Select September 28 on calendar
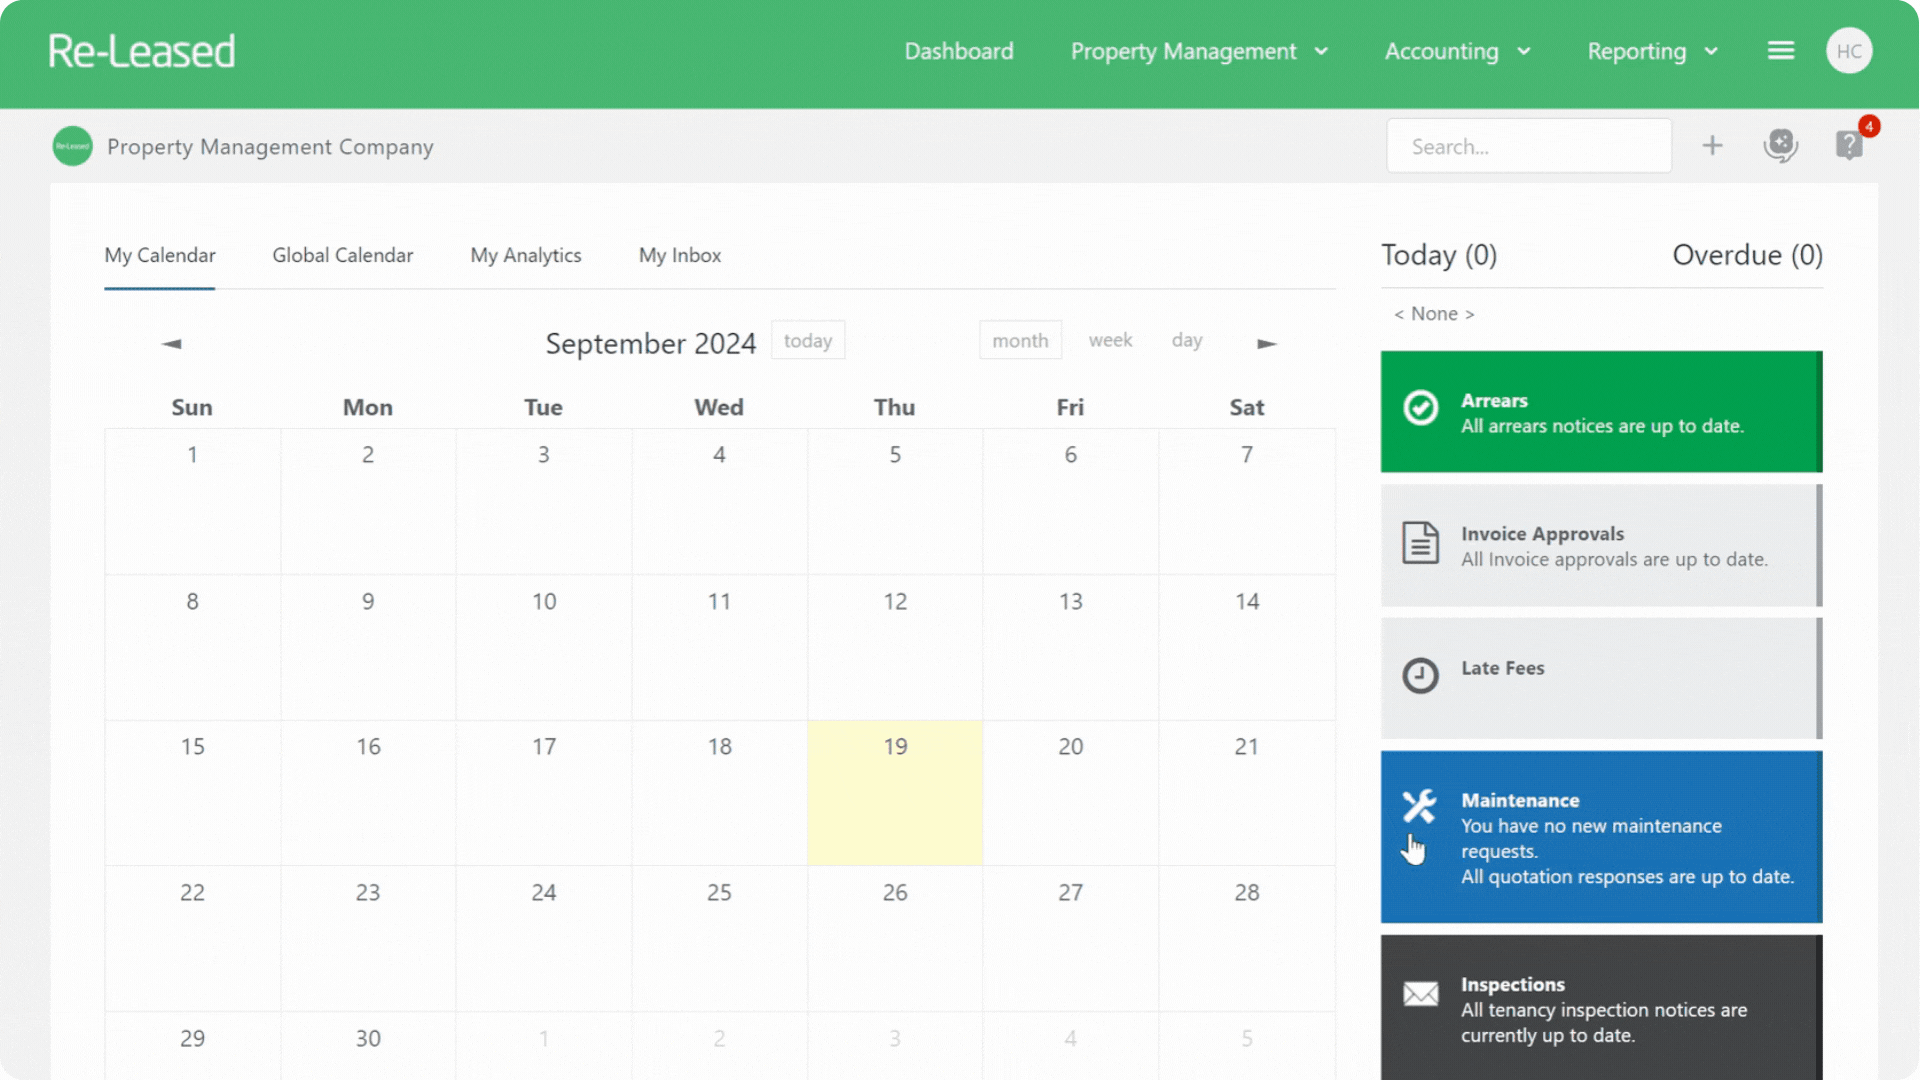1920x1080 pixels. 1247,938
